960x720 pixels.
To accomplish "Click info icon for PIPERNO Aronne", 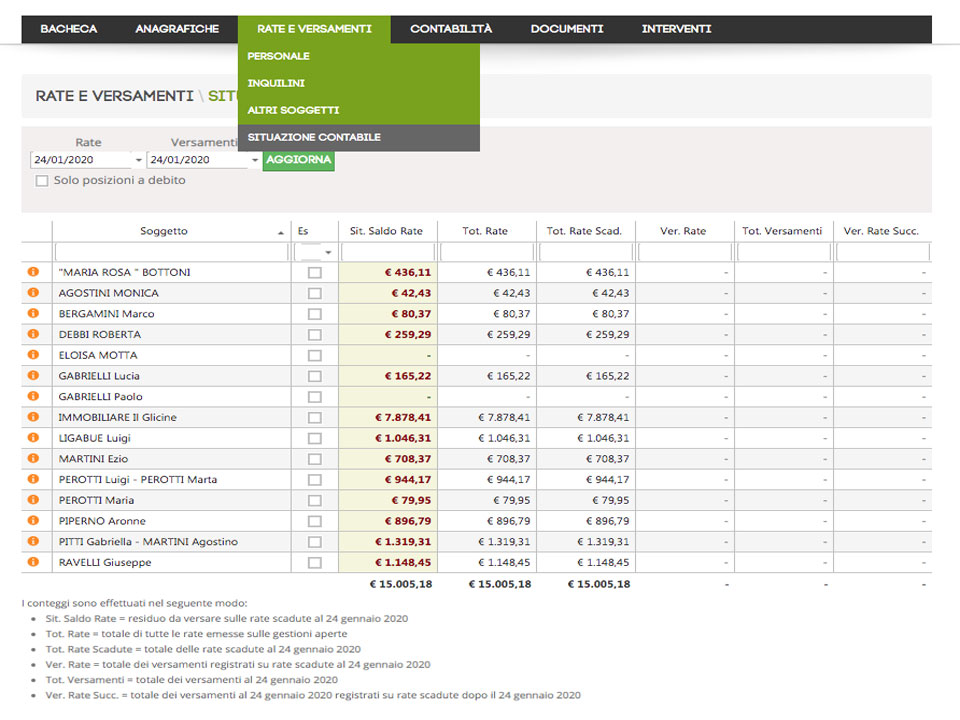I will click(x=33, y=521).
